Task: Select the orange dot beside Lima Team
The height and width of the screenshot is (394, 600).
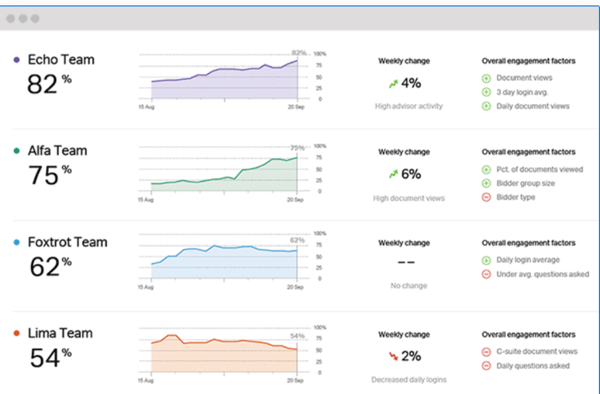Action: pyautogui.click(x=16, y=333)
